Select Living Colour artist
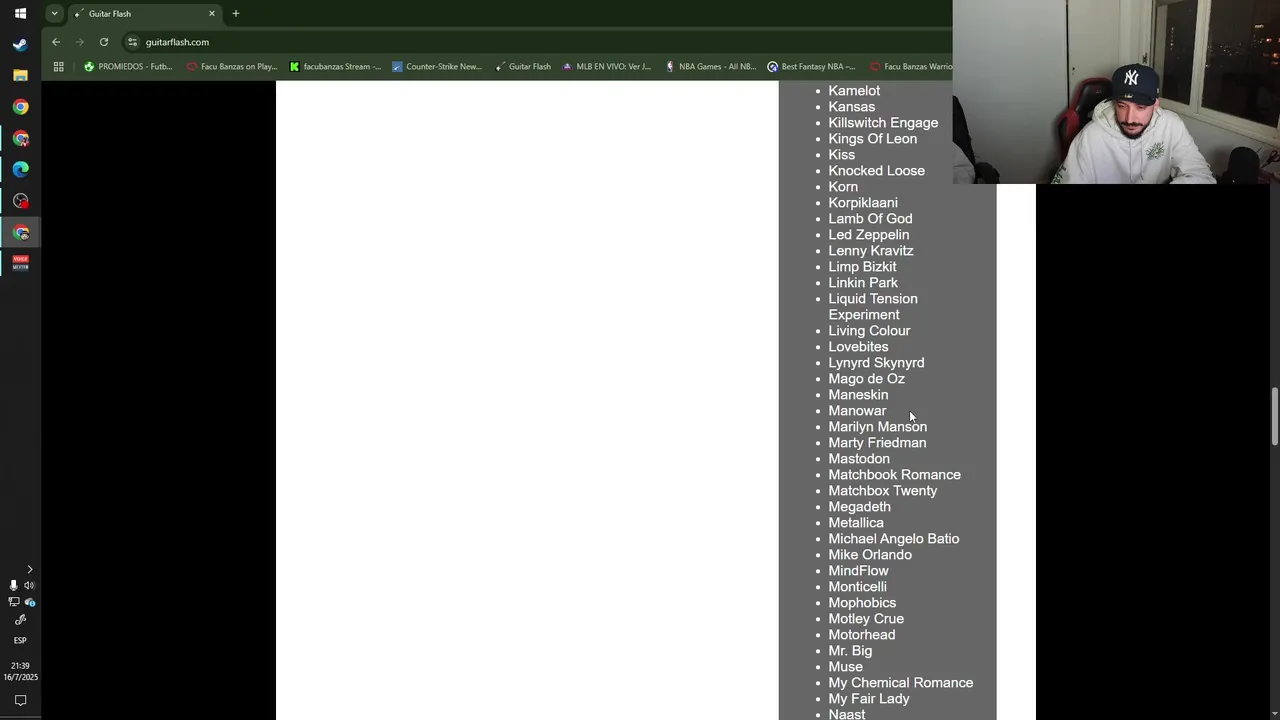1280x720 pixels. [869, 331]
